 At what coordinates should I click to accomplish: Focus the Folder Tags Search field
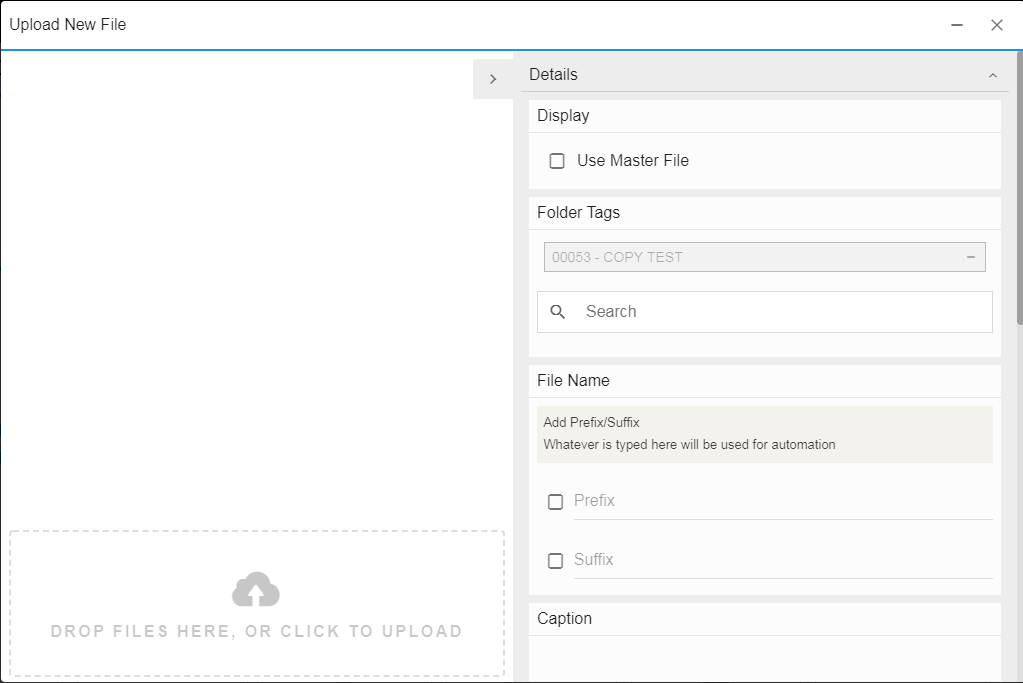[x=780, y=312]
